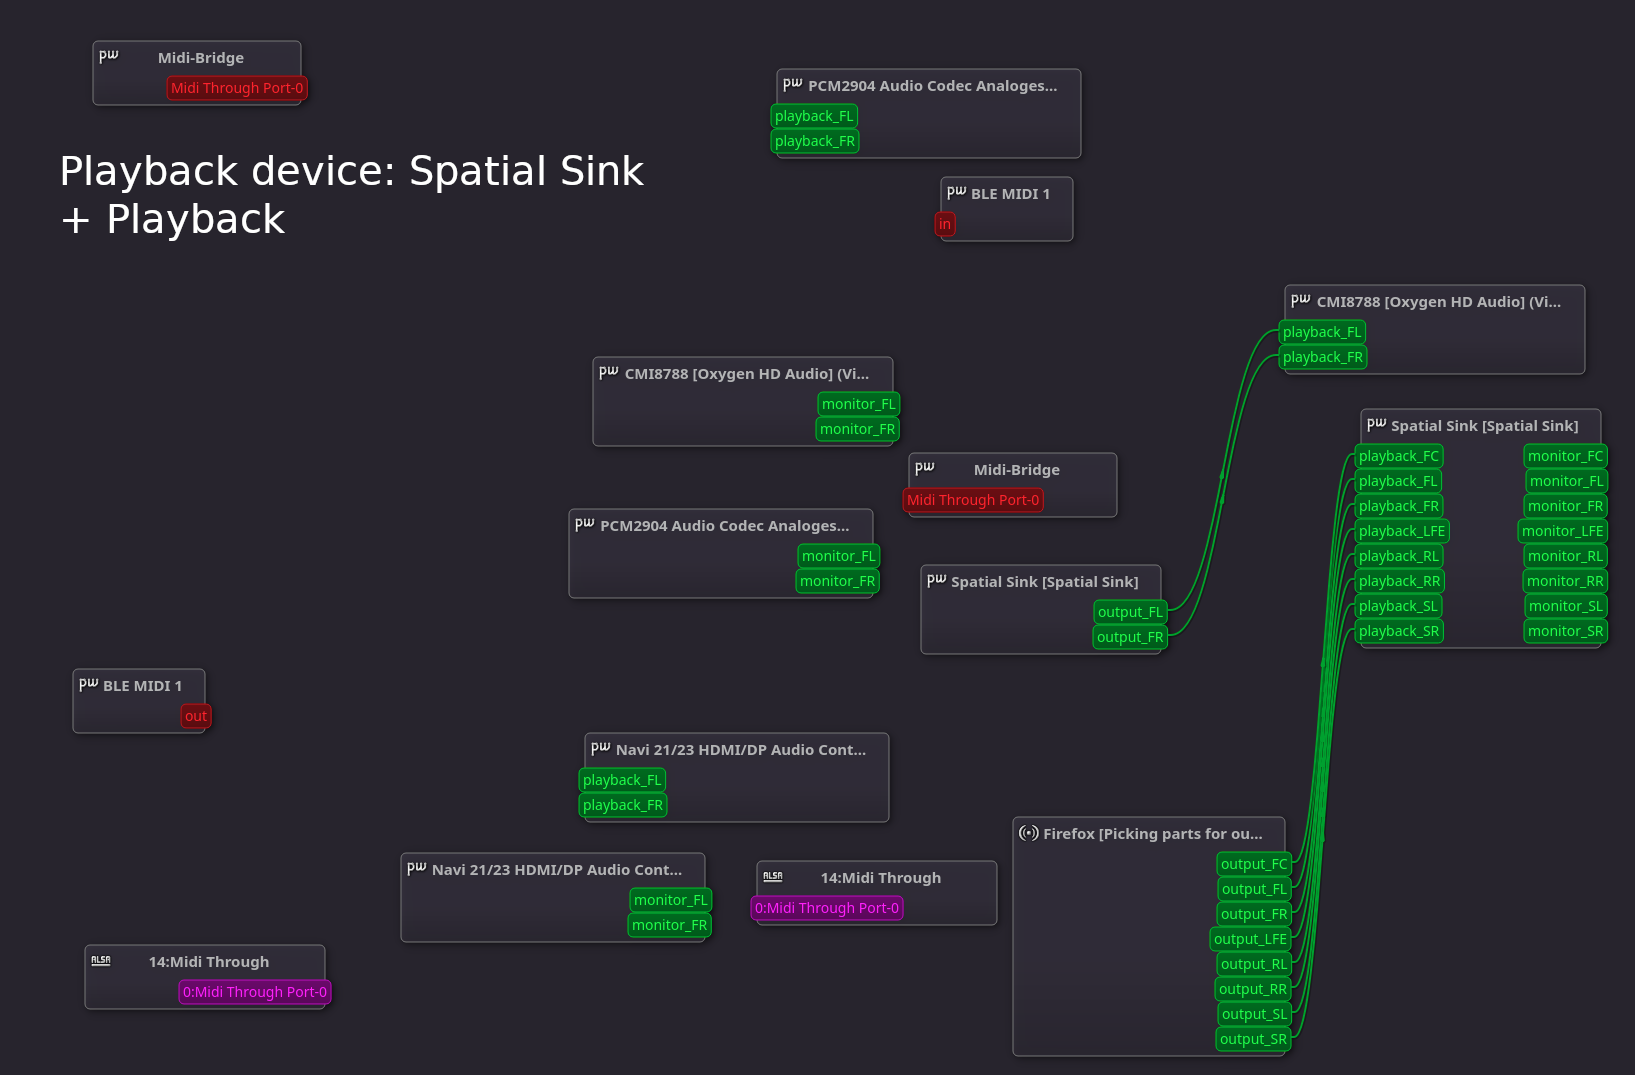Toggle the red Midi Through Port-0 output on Midi-Bridge
Screen dimensions: 1635x1075
click(x=236, y=88)
